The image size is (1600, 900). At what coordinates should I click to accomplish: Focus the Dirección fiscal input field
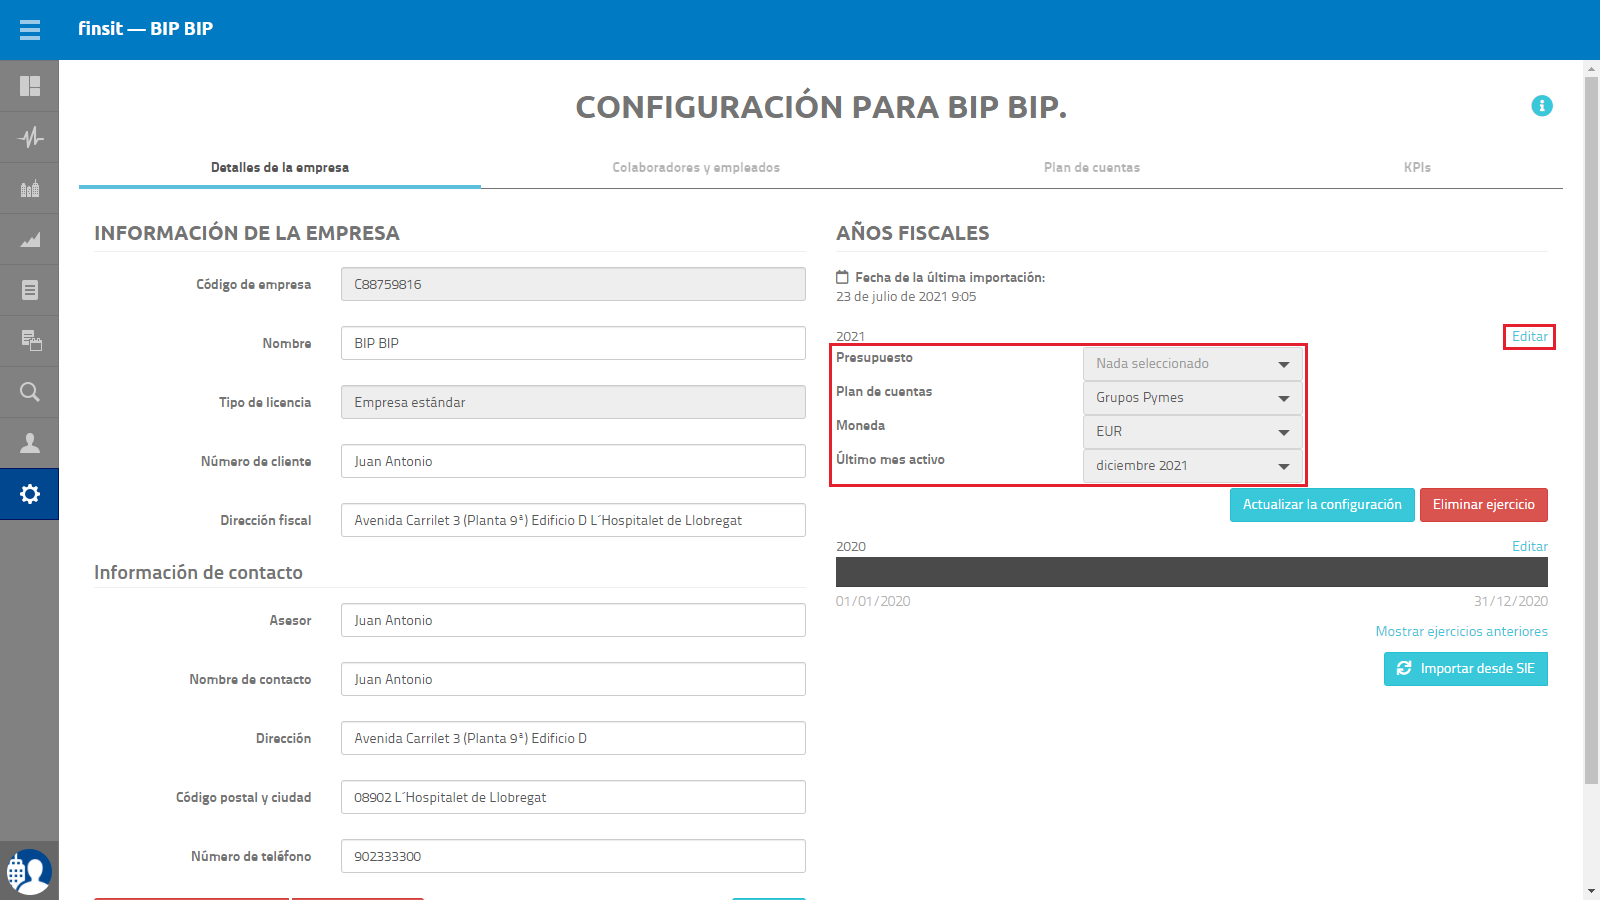point(573,520)
